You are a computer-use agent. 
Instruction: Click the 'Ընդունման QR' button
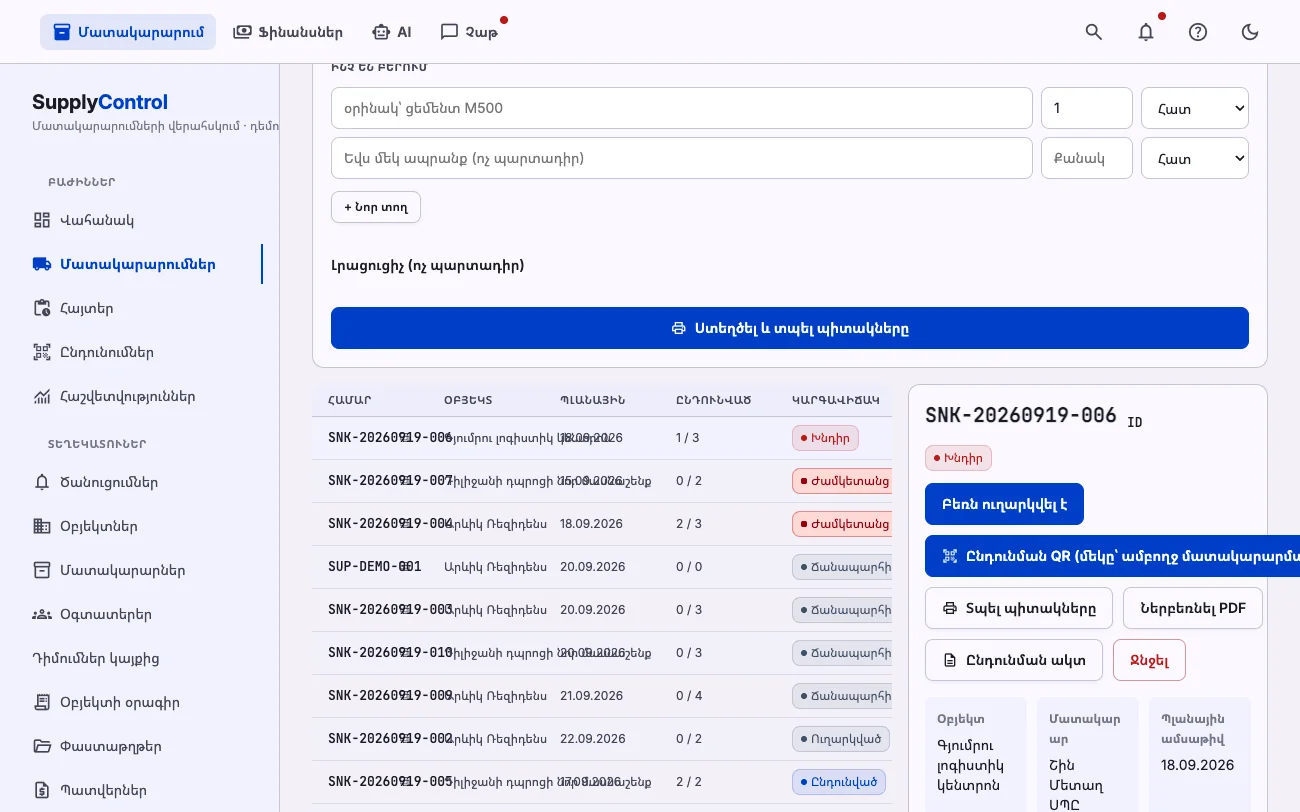coord(1112,556)
